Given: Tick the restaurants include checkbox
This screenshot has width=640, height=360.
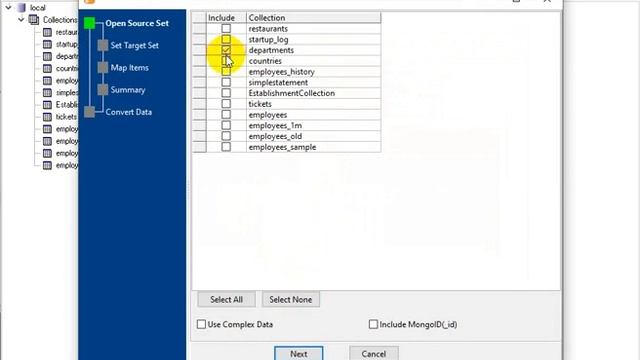Looking at the screenshot, I should tap(226, 29).
